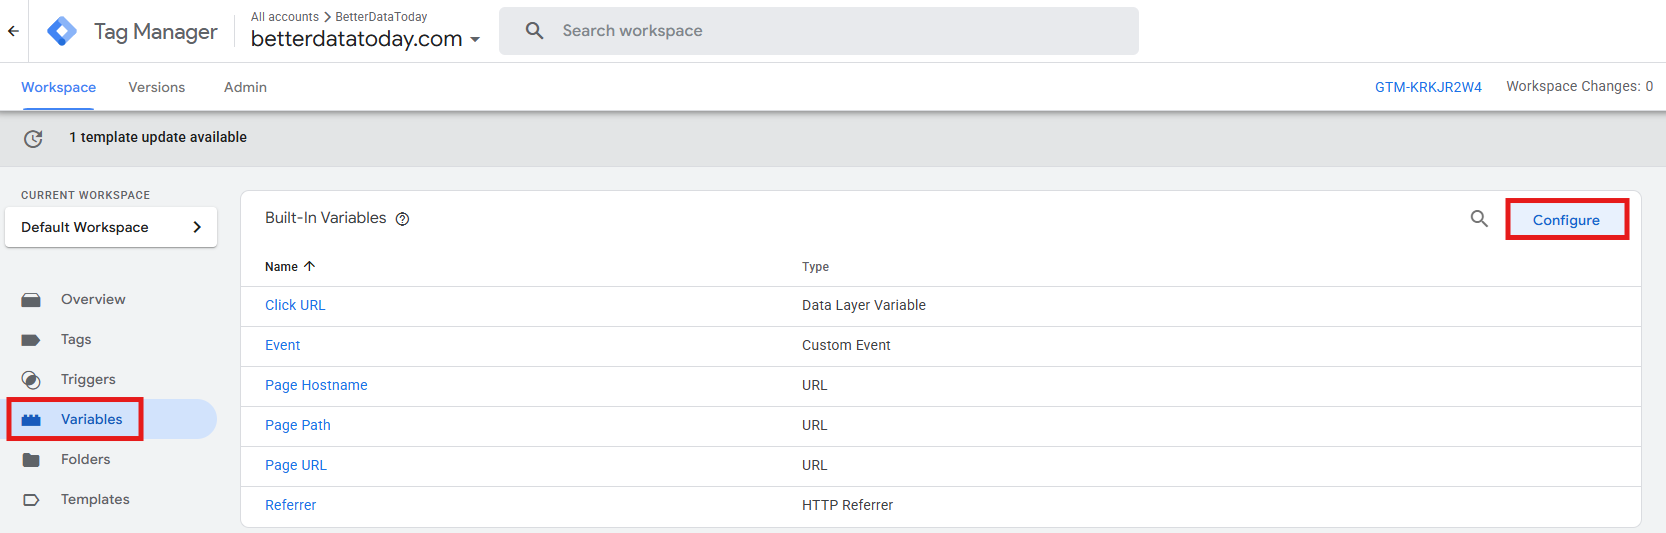This screenshot has height=533, width=1666.
Task: Click the search workspace magnifier icon
Action: tap(535, 31)
